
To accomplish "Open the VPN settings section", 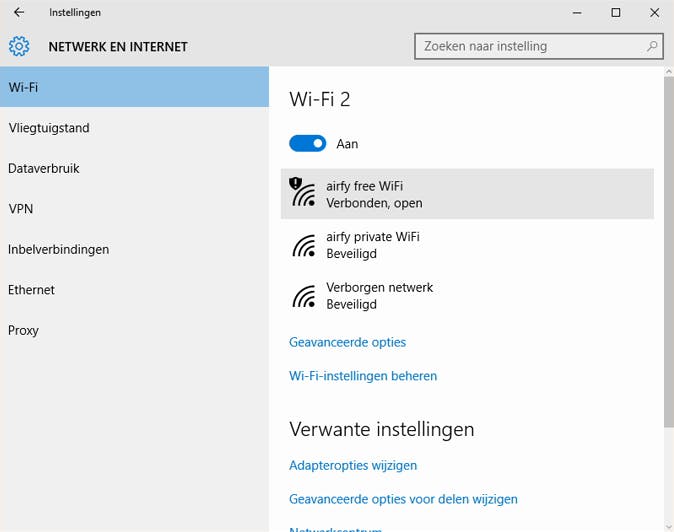I will [x=21, y=209].
